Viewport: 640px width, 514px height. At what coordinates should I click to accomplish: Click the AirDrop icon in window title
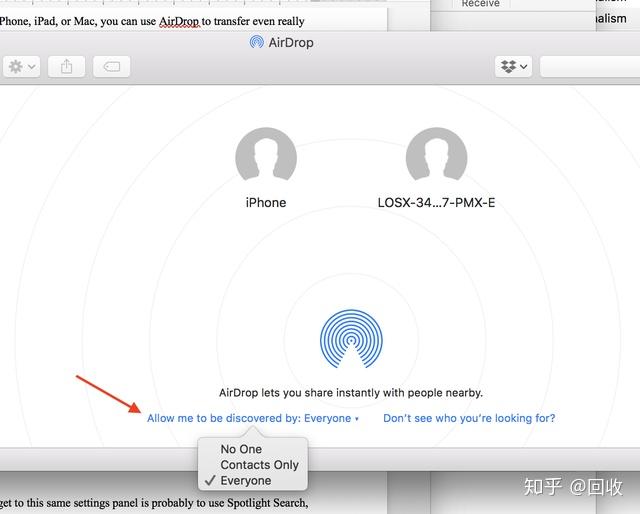[x=256, y=42]
